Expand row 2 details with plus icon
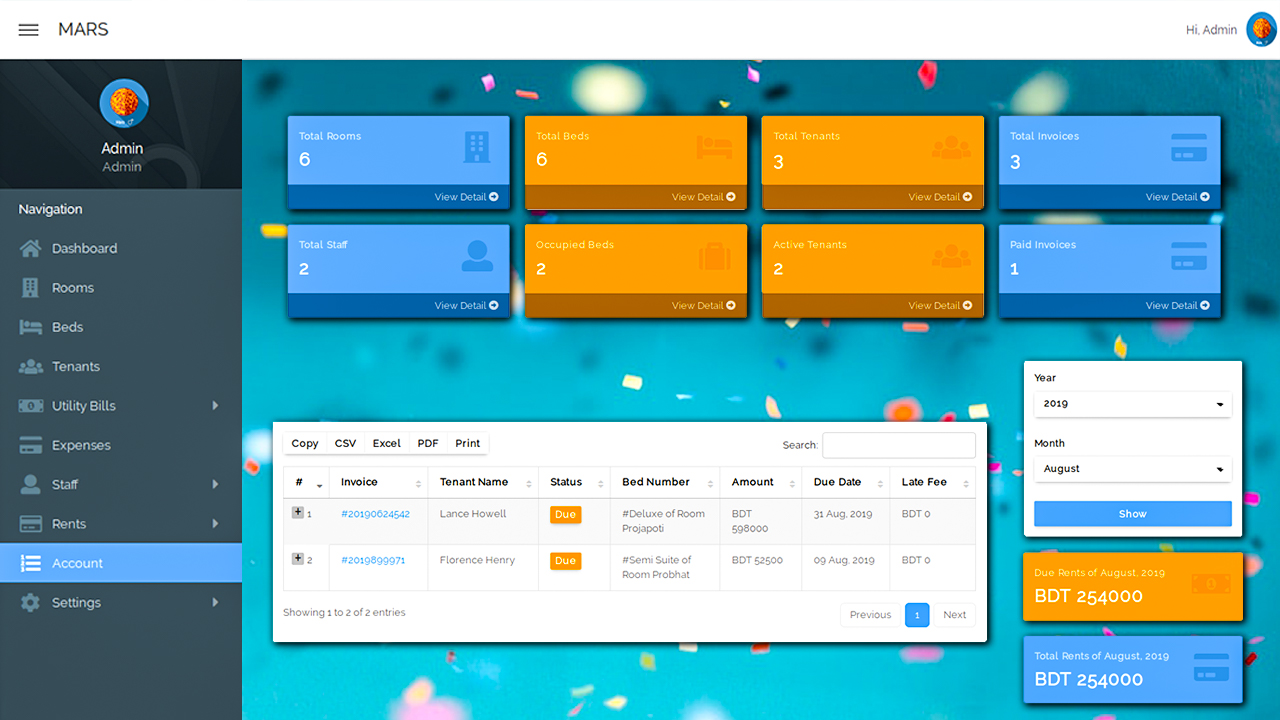Image resolution: width=1280 pixels, height=720 pixels. [x=298, y=559]
